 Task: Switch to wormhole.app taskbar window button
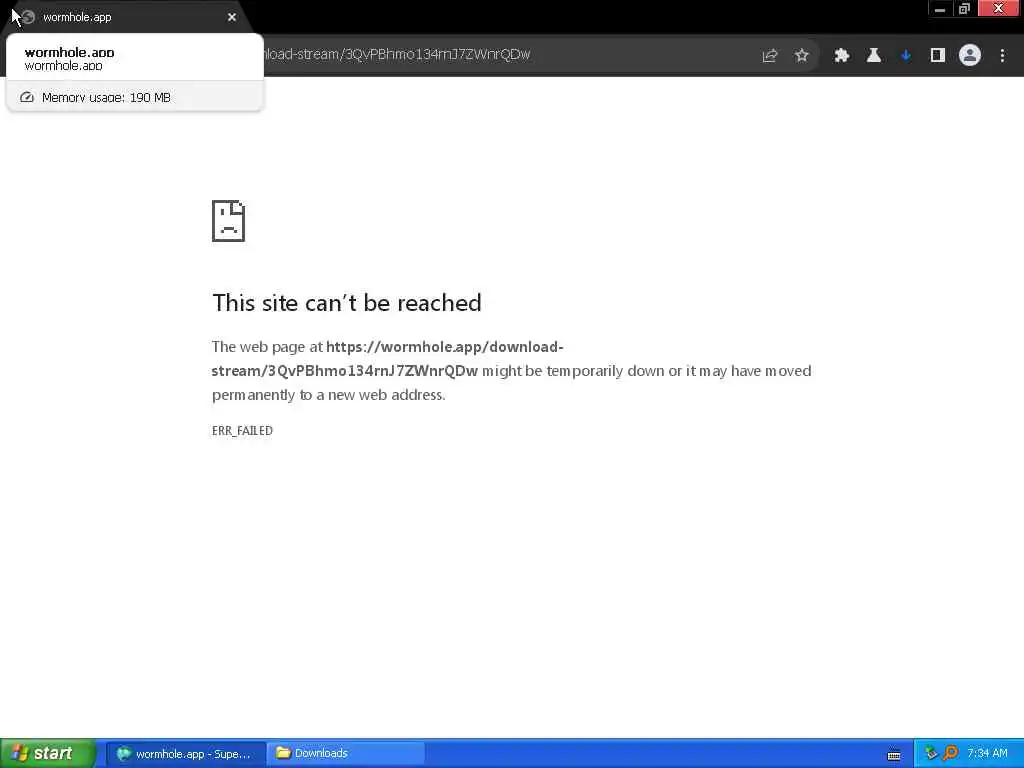pos(185,754)
